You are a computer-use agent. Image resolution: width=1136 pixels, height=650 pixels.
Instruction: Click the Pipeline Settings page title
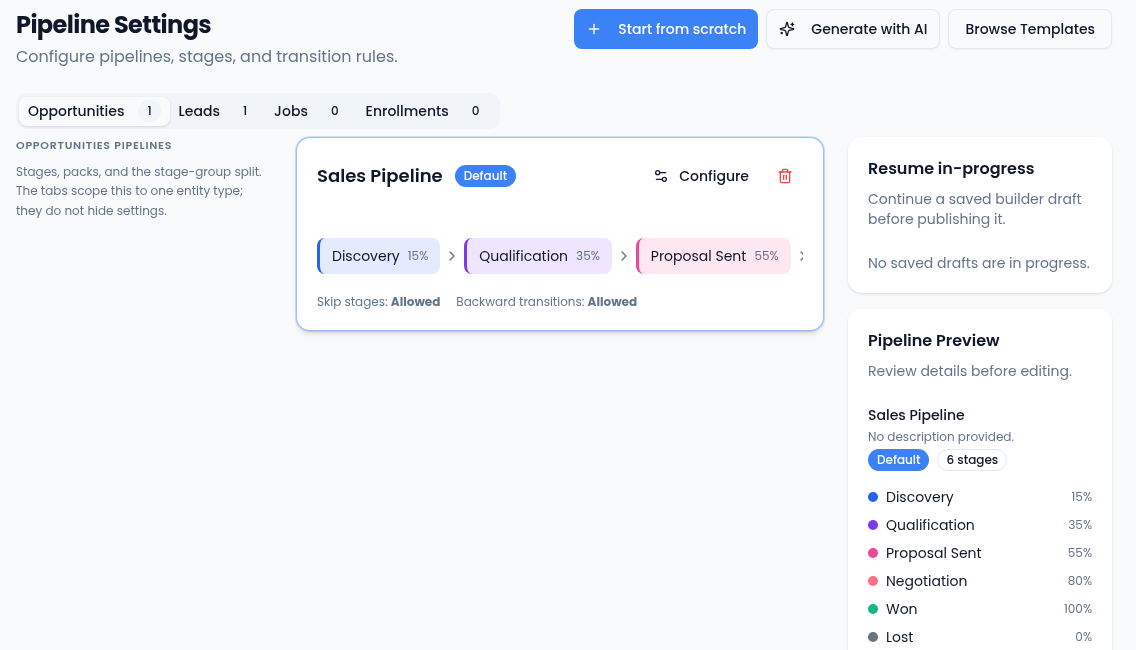pos(113,25)
